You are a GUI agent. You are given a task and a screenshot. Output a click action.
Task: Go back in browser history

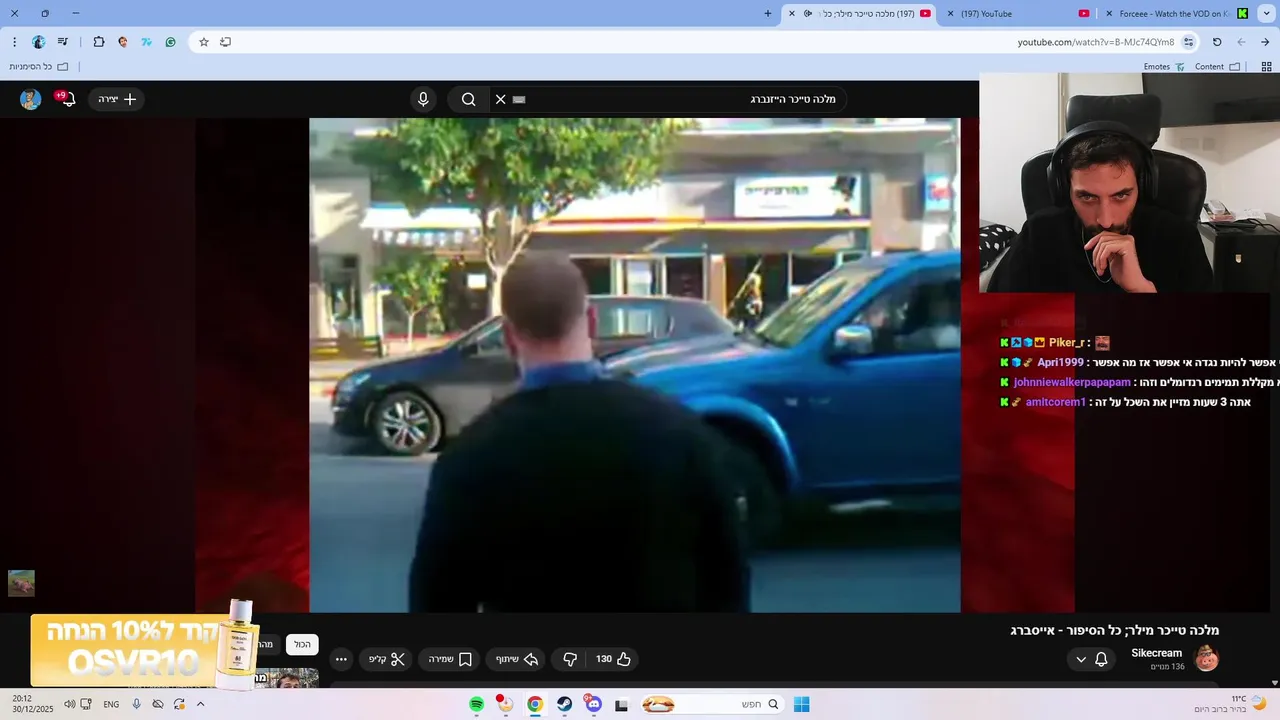point(1241,42)
